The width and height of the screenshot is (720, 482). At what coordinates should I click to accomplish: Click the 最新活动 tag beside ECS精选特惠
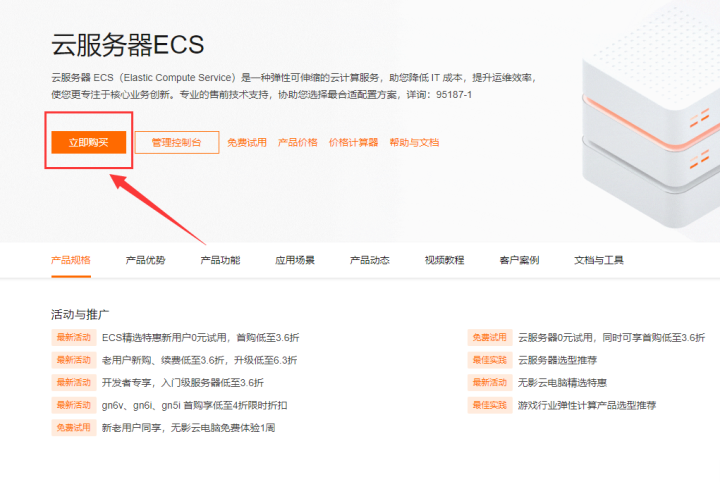click(x=74, y=337)
